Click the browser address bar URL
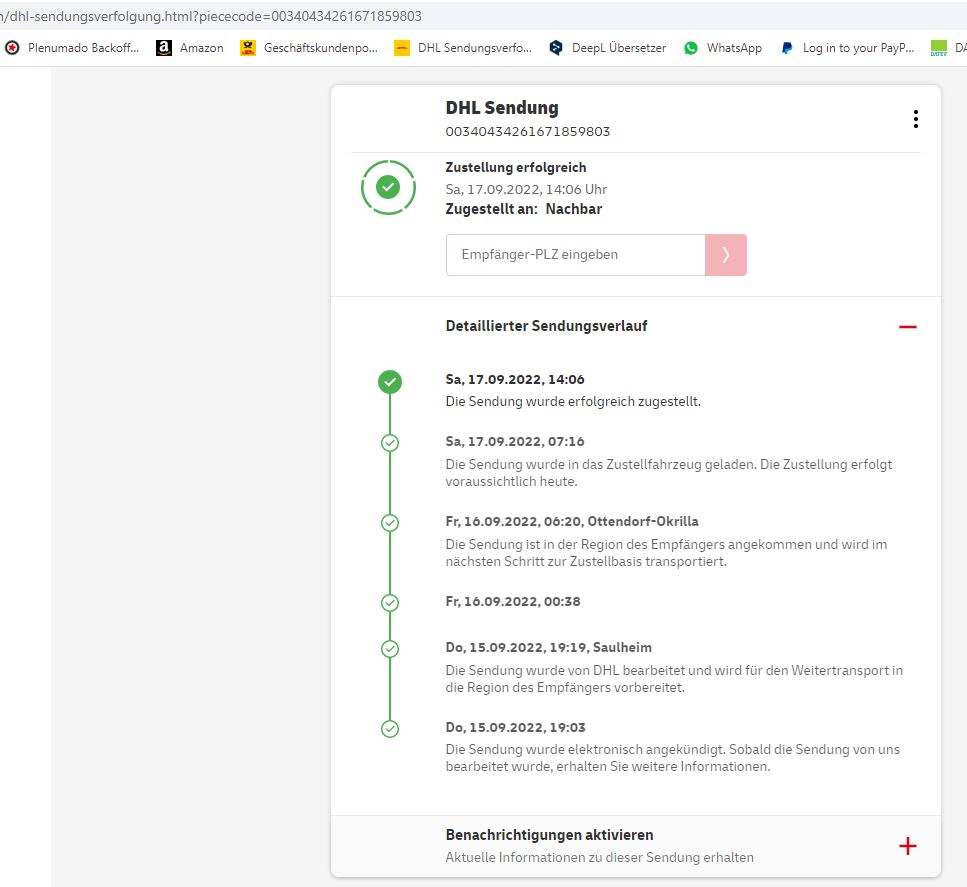Image resolution: width=967 pixels, height=887 pixels. (x=211, y=16)
